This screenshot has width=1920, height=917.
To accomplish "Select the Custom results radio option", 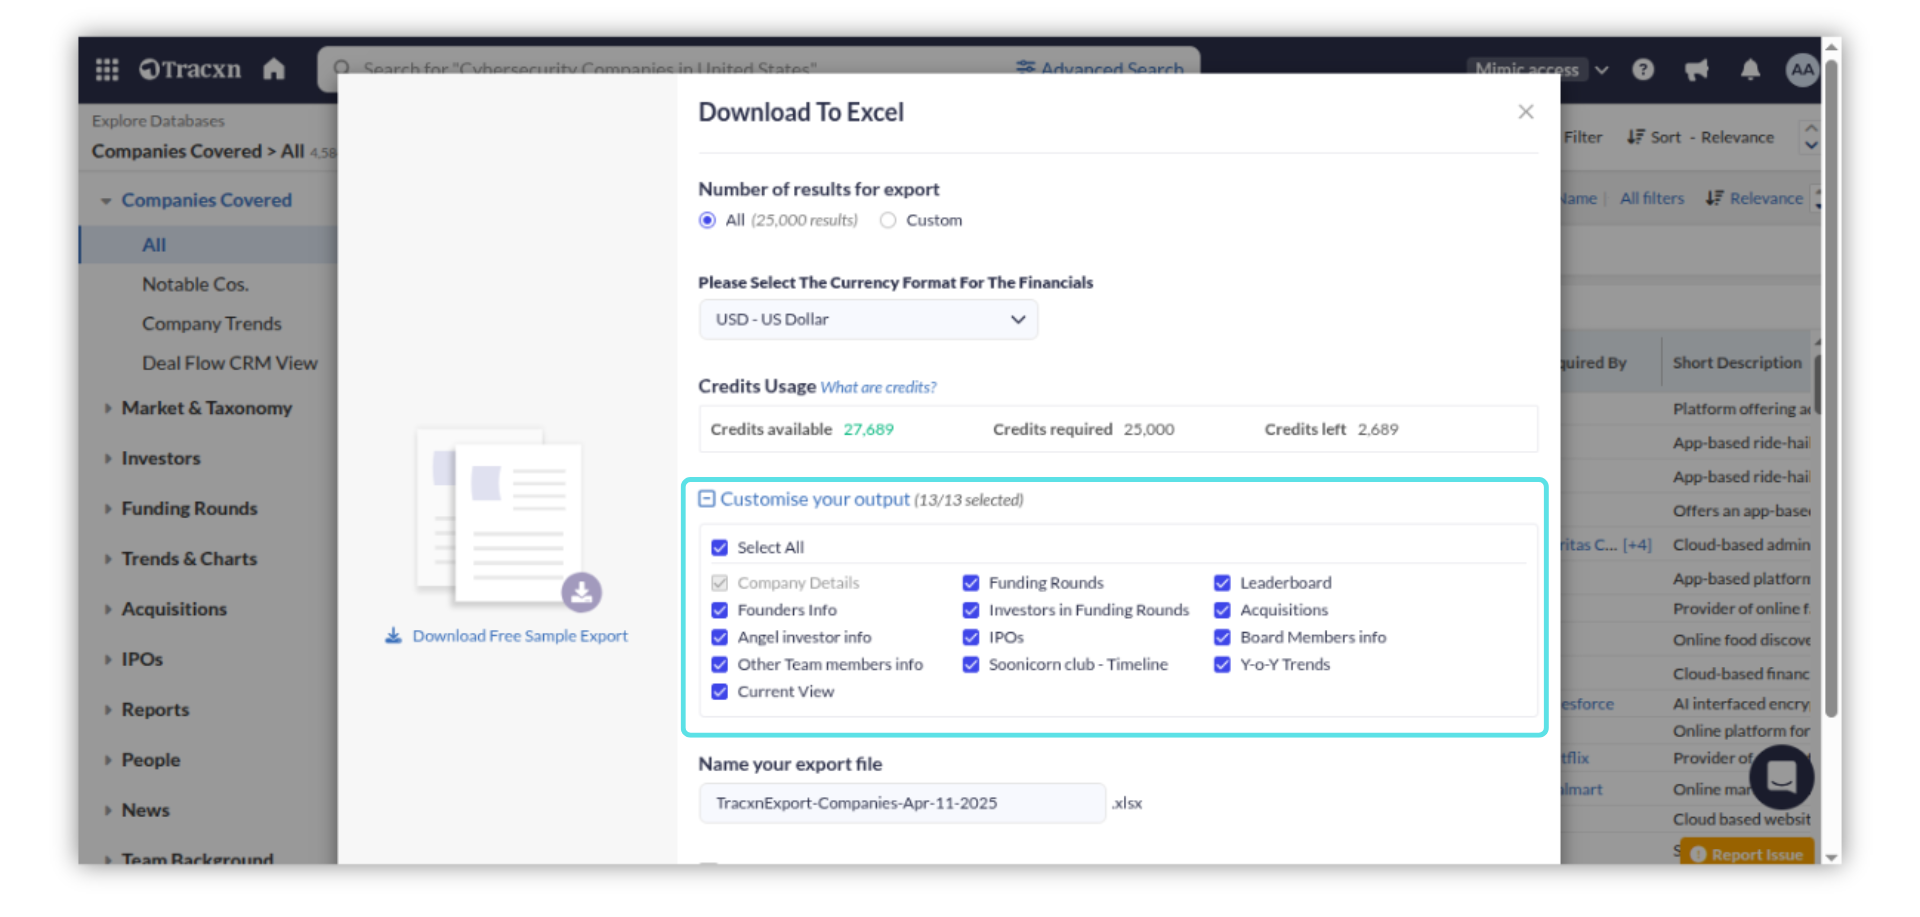I will coord(888,220).
